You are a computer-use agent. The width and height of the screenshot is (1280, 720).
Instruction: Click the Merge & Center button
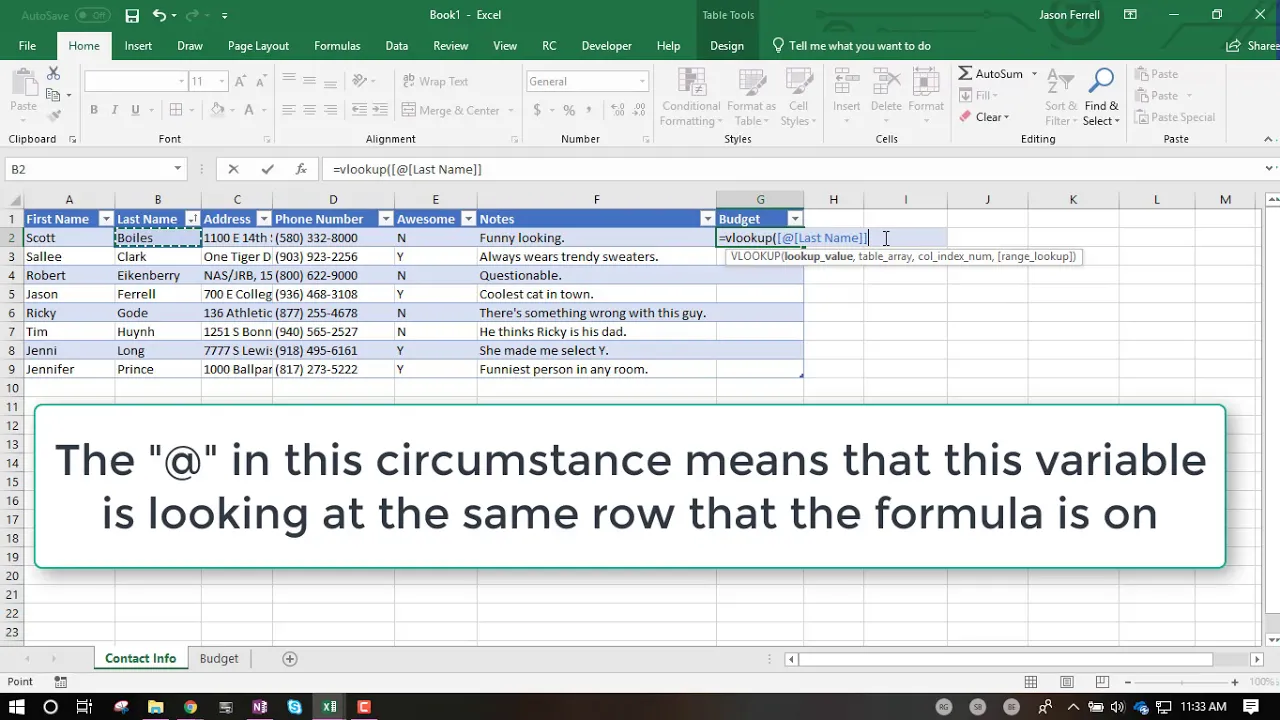coord(459,110)
